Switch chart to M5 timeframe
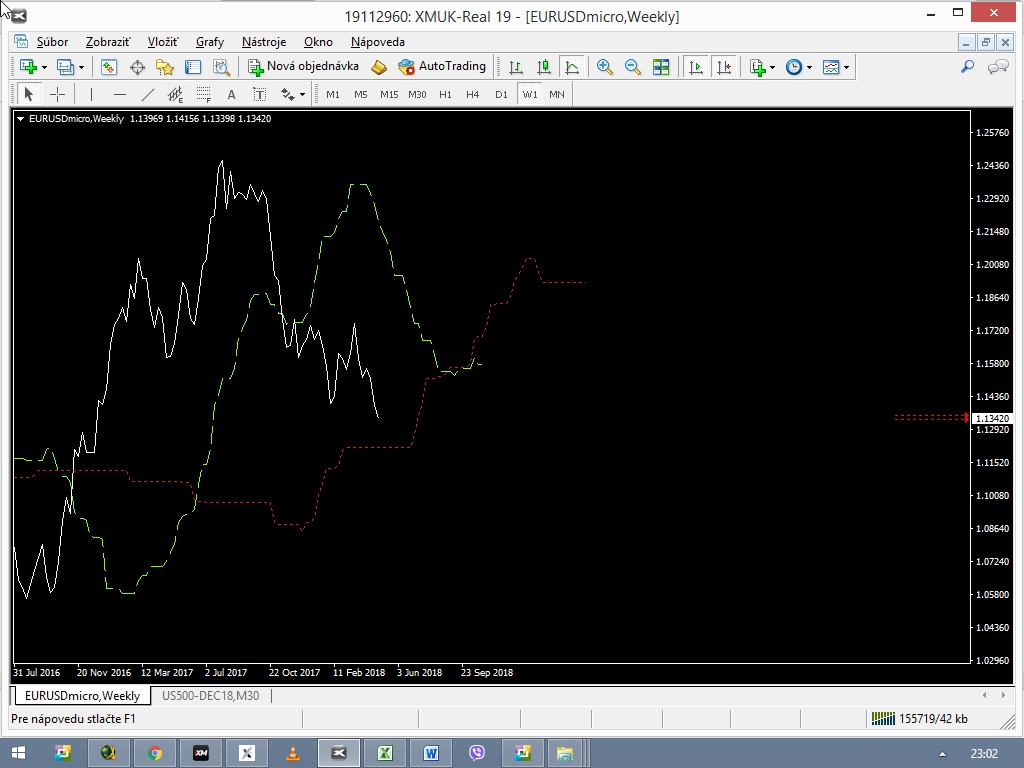1024x768 pixels. tap(360, 94)
